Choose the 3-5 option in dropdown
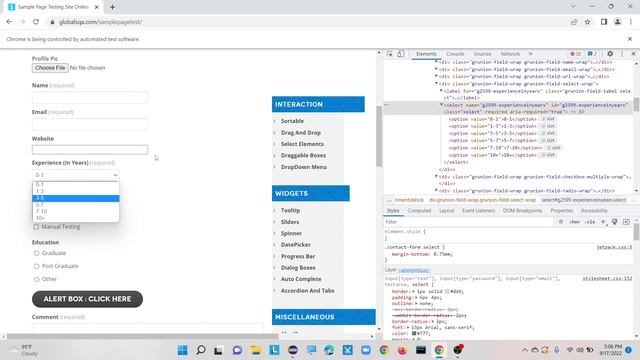Viewport: 640px width, 360px height. tap(76, 198)
